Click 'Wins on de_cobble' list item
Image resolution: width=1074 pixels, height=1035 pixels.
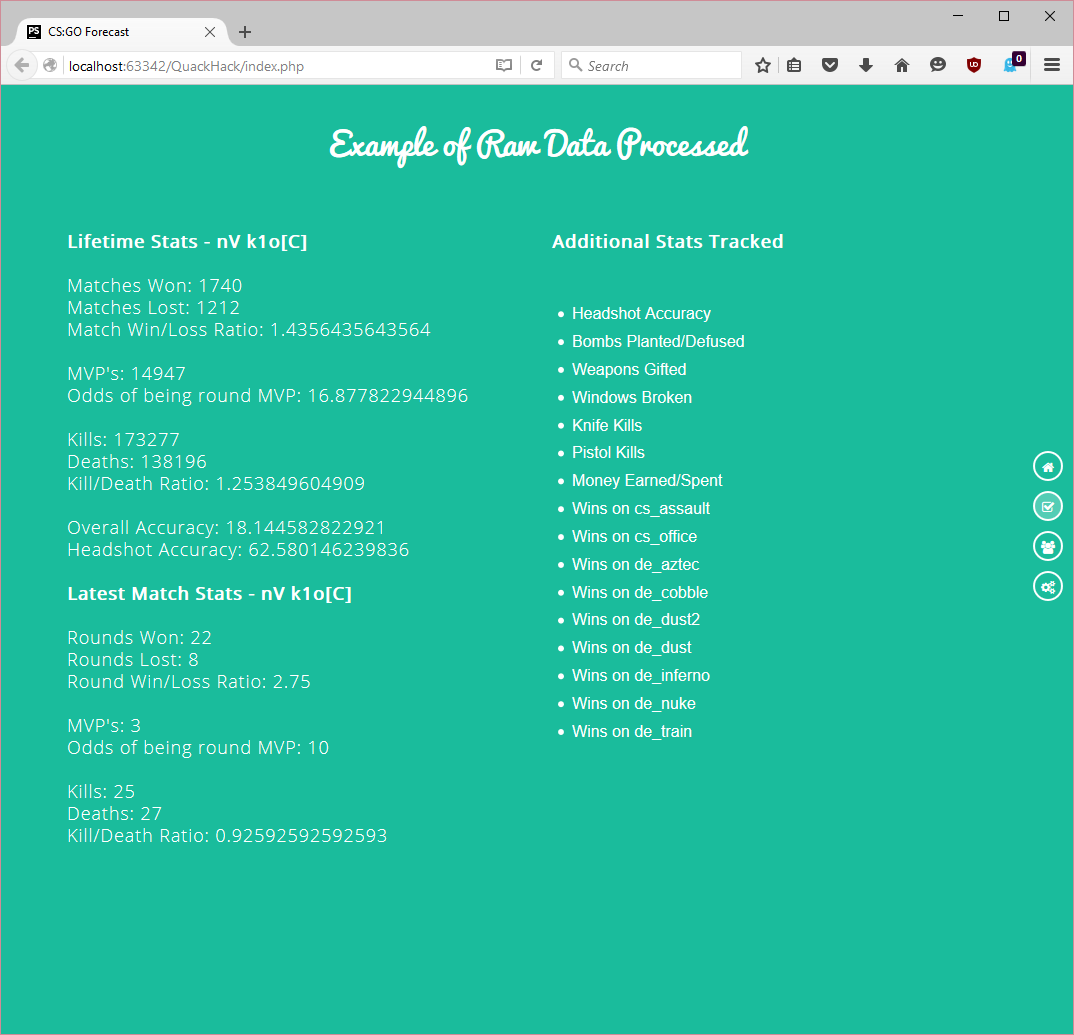(640, 593)
